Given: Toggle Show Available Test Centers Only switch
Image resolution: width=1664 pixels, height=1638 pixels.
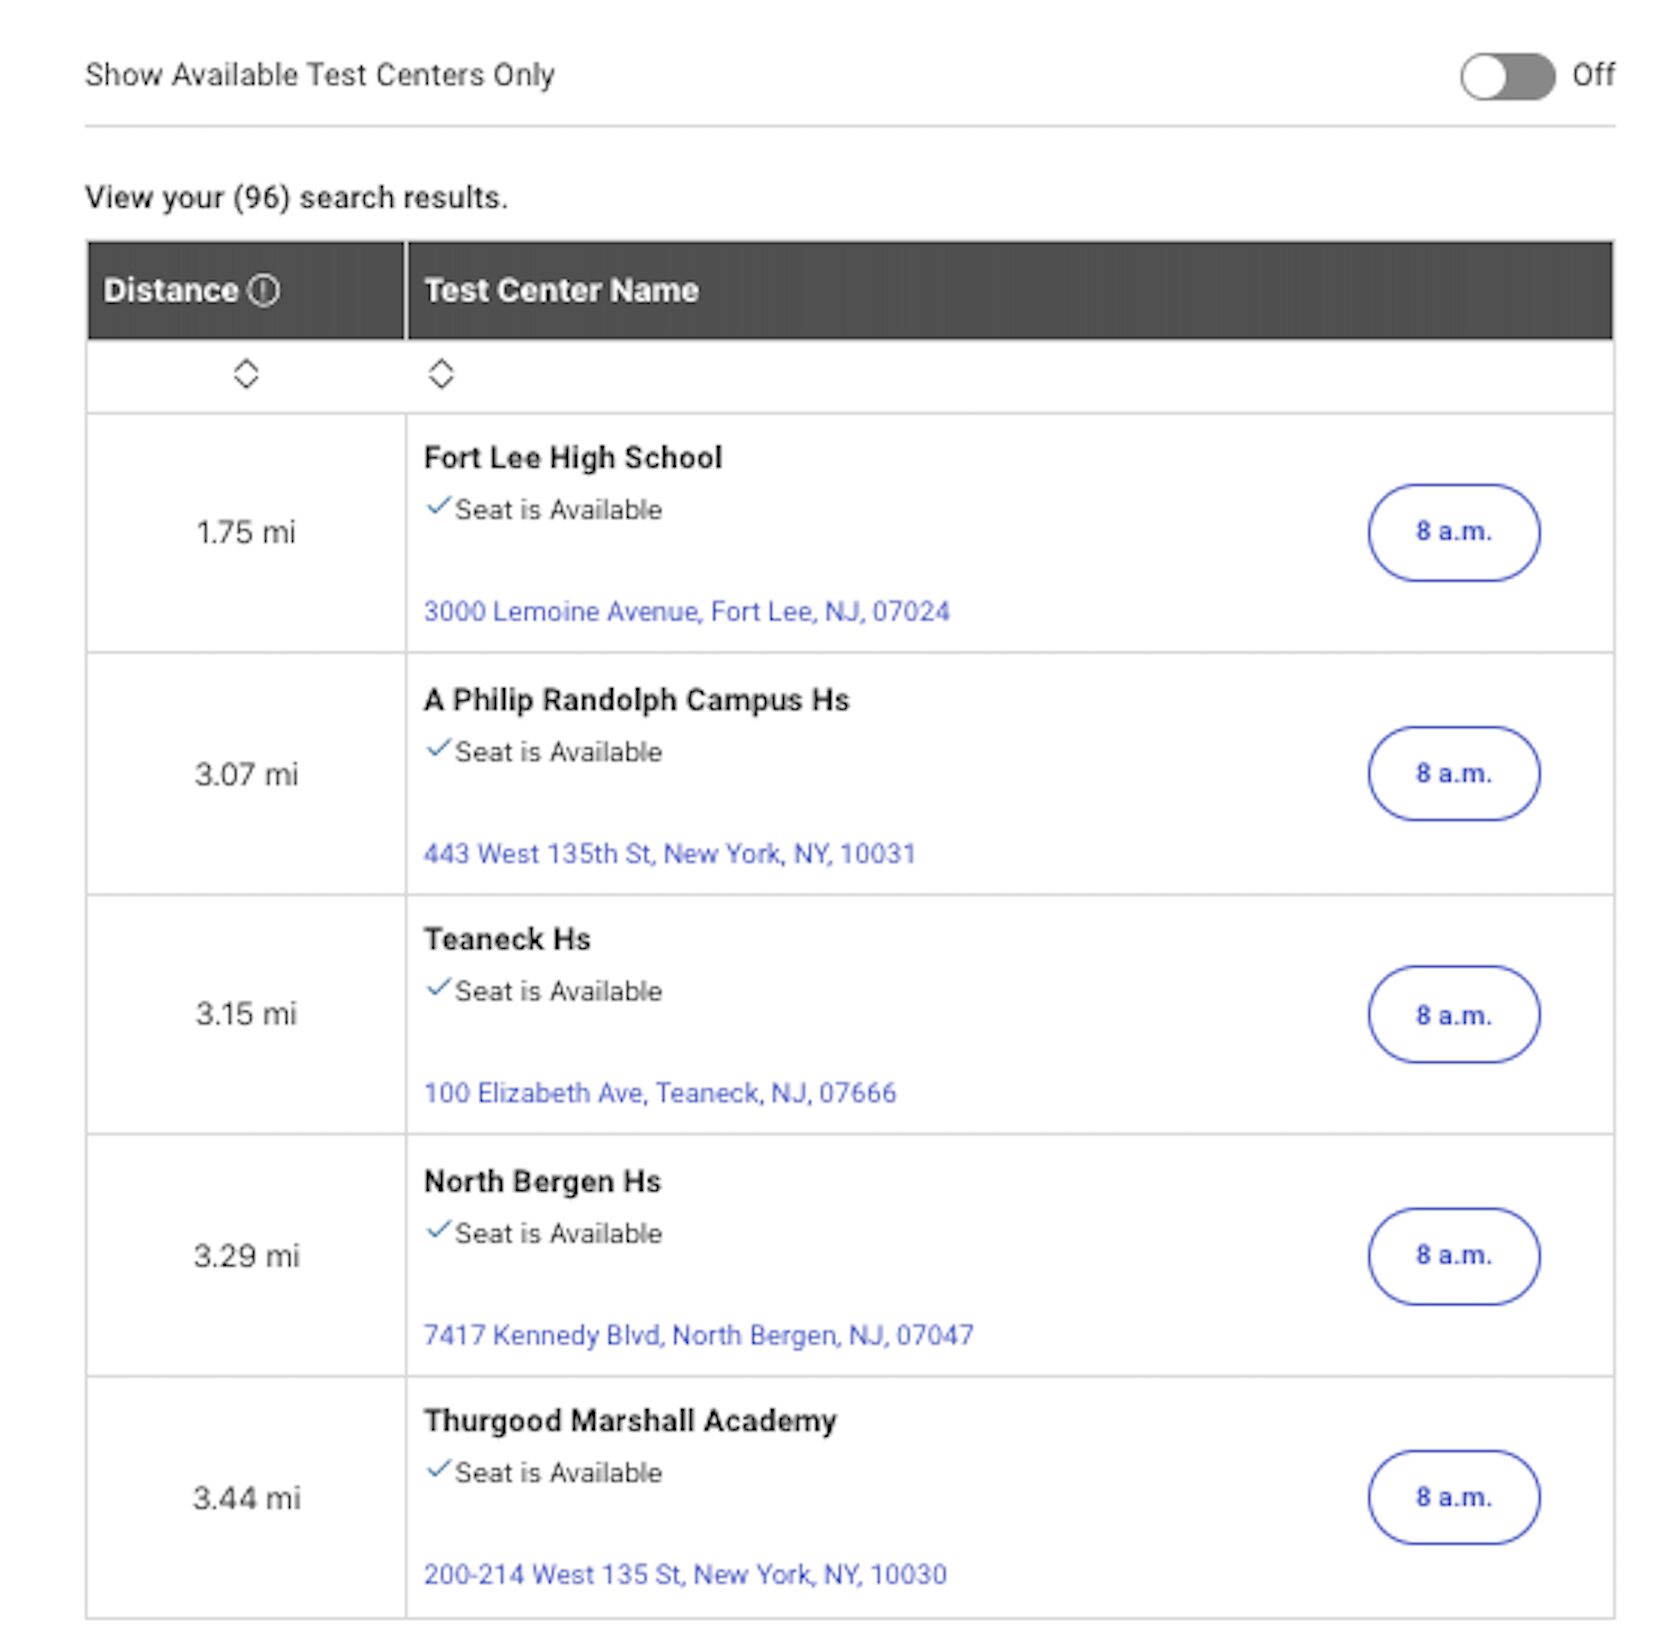Looking at the screenshot, I should tap(1506, 76).
